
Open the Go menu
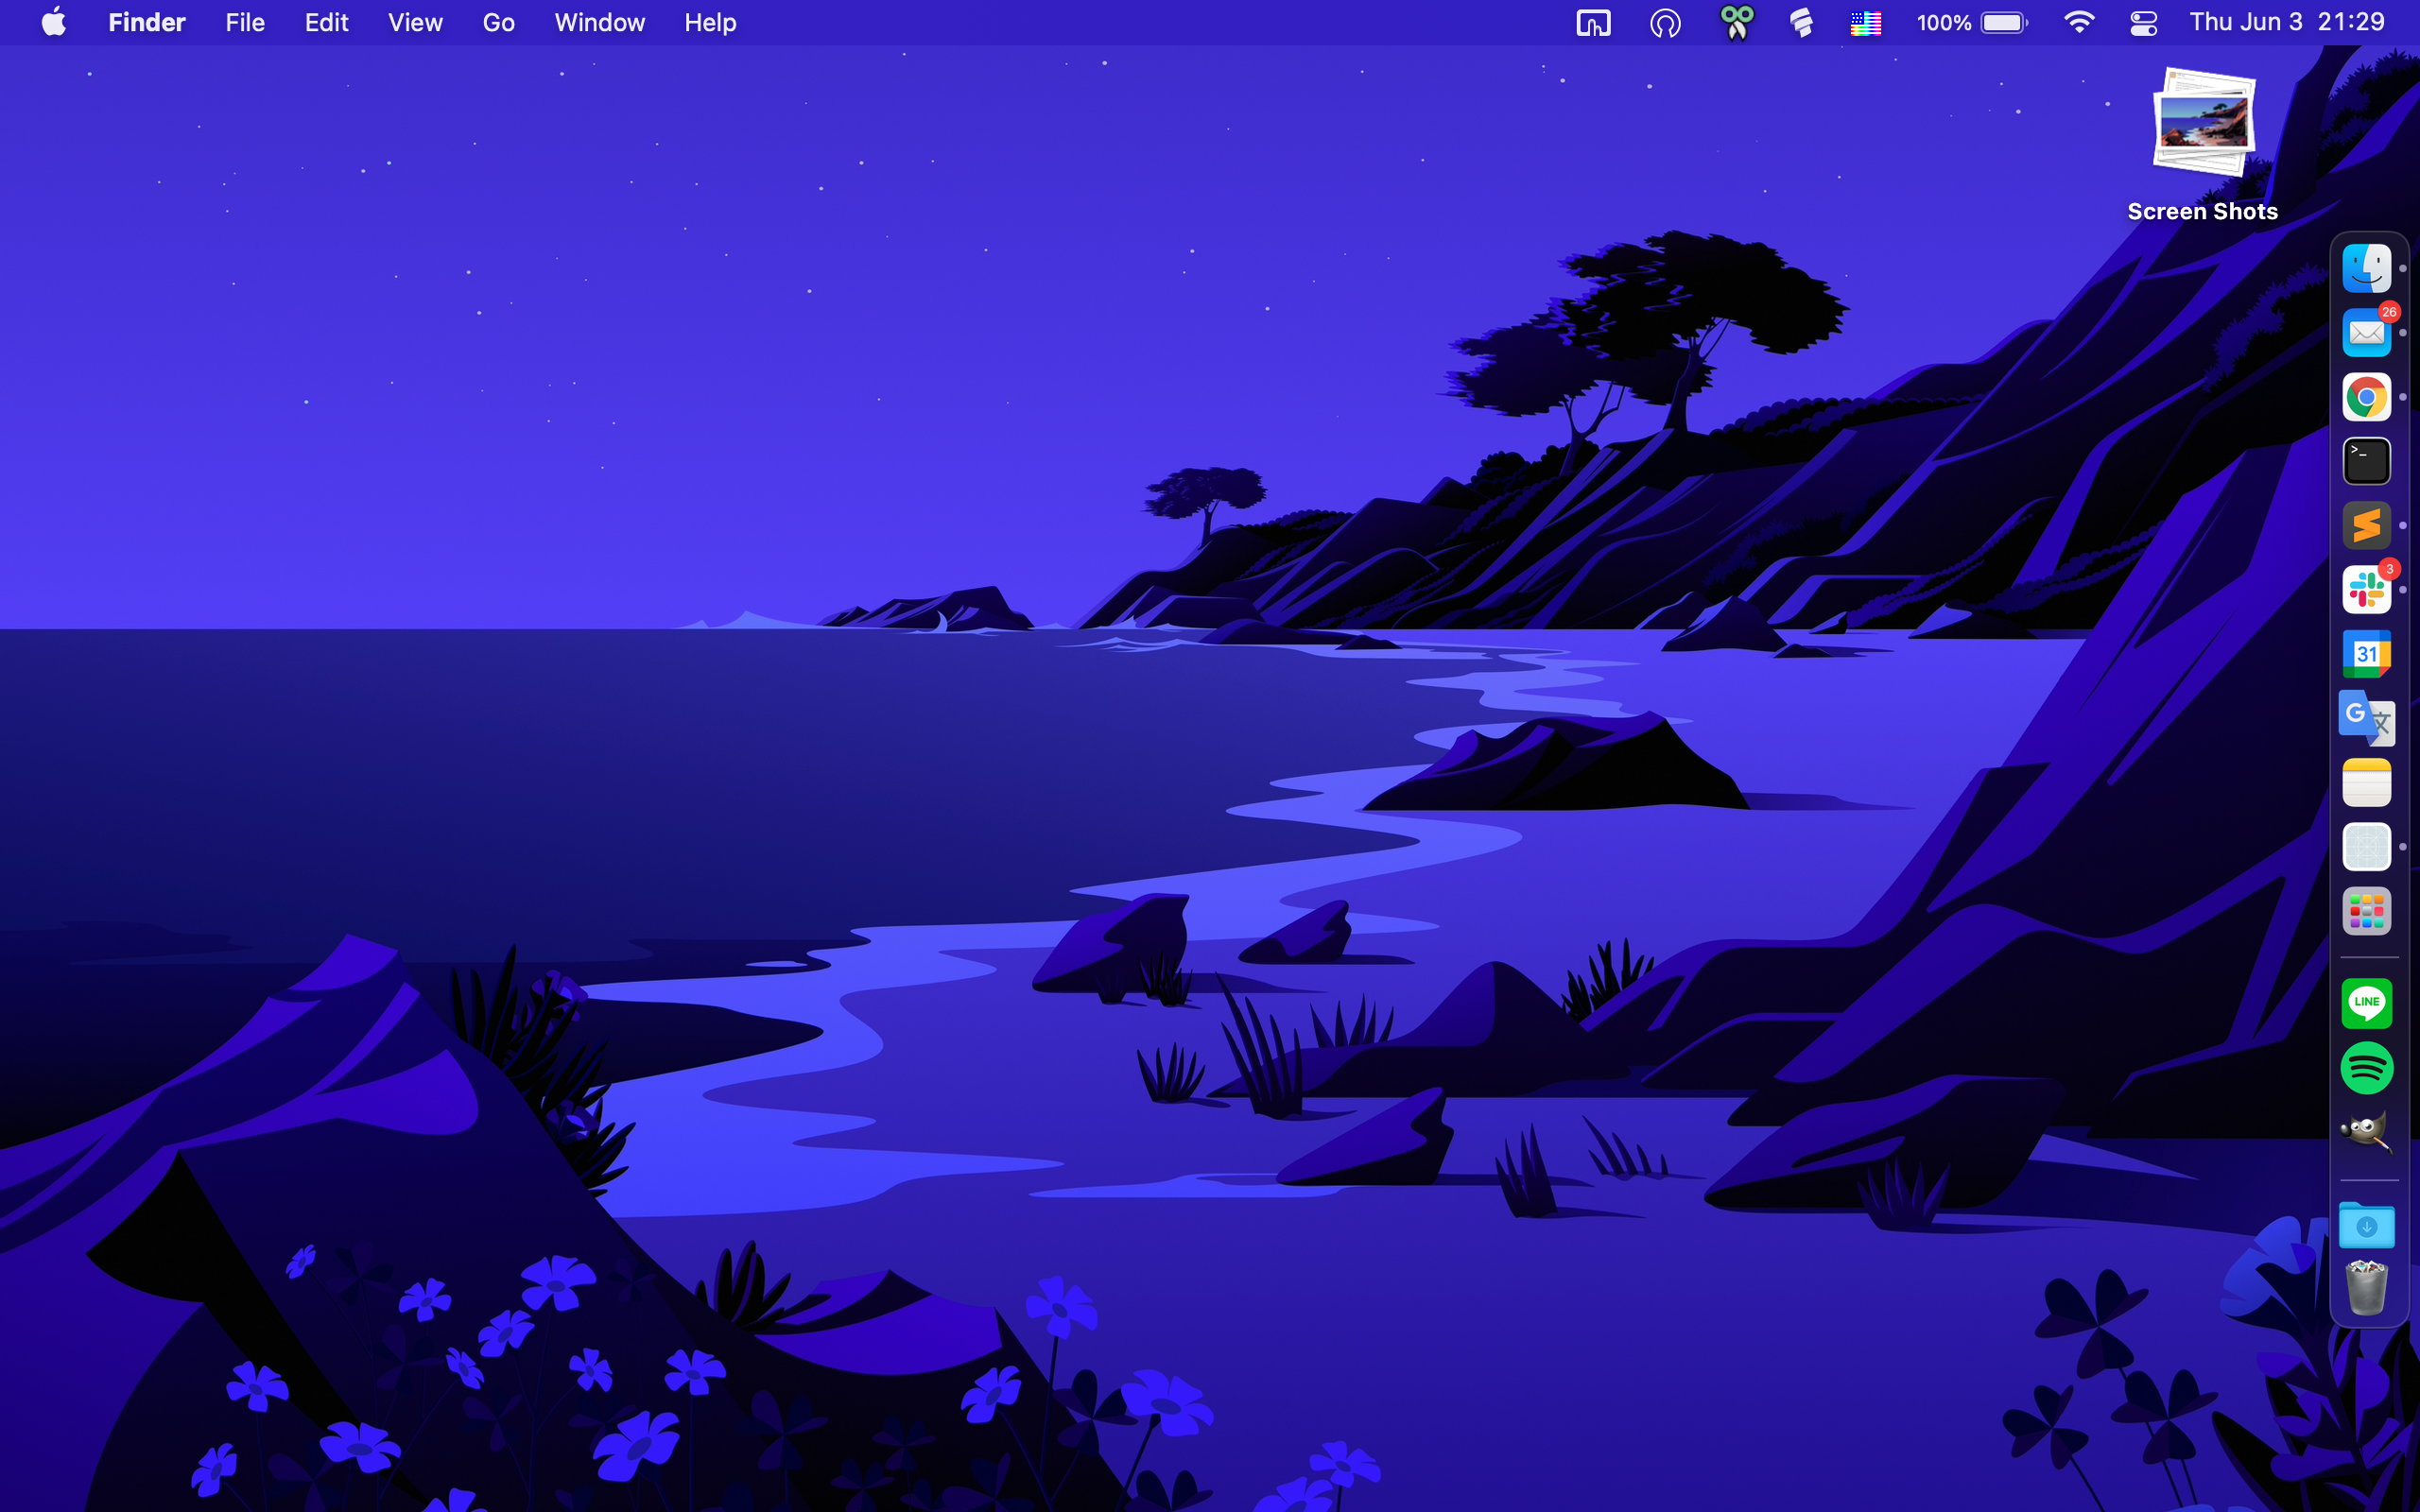point(498,23)
